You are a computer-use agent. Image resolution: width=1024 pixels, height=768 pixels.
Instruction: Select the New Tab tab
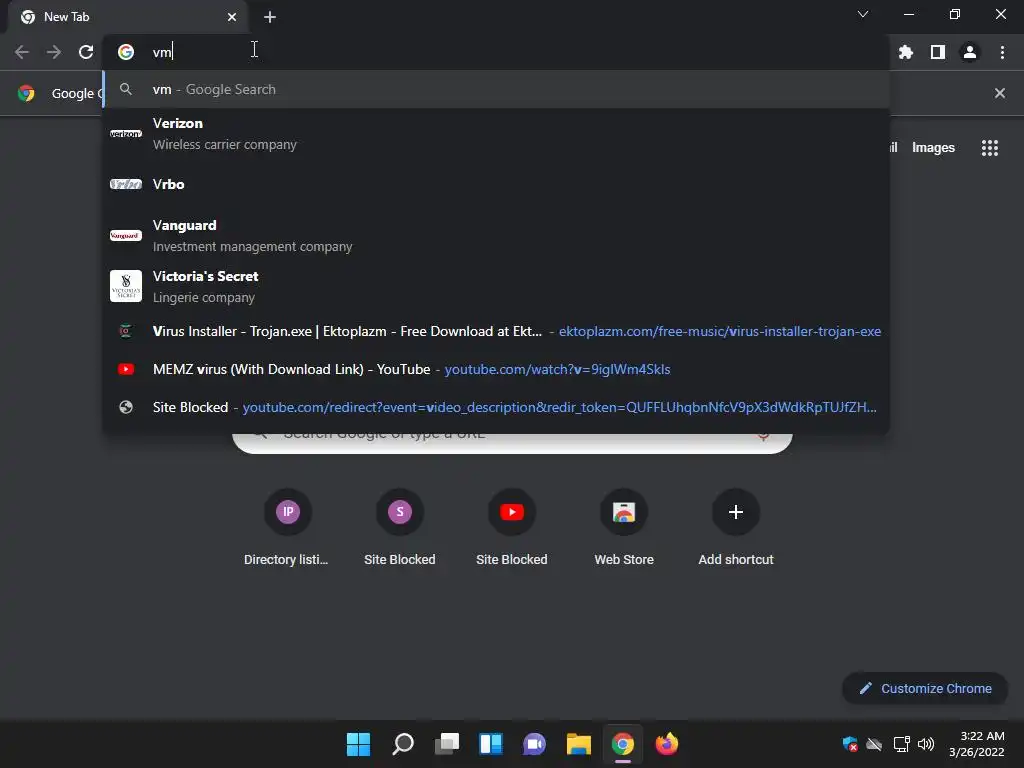click(129, 17)
